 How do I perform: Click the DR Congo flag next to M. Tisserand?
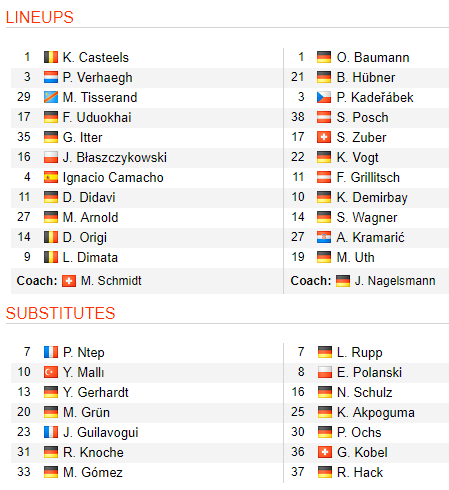pos(51,97)
